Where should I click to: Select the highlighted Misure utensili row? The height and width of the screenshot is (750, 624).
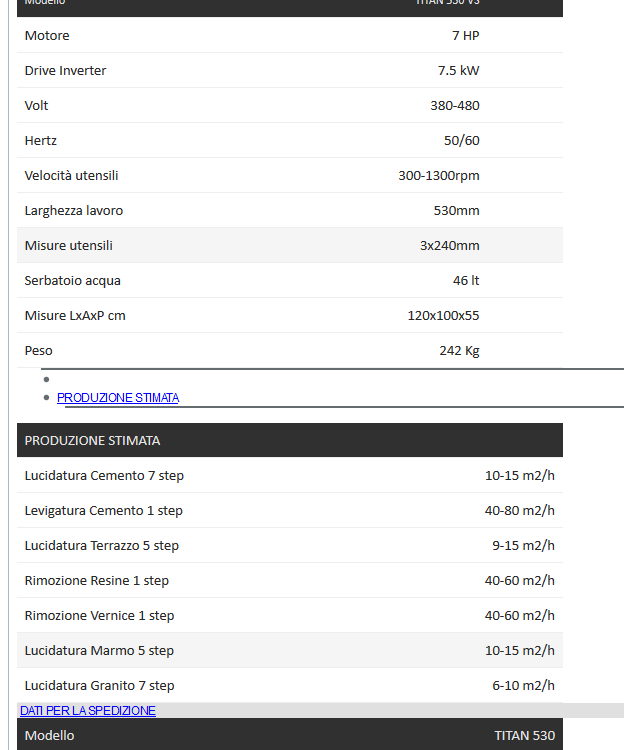tap(290, 245)
